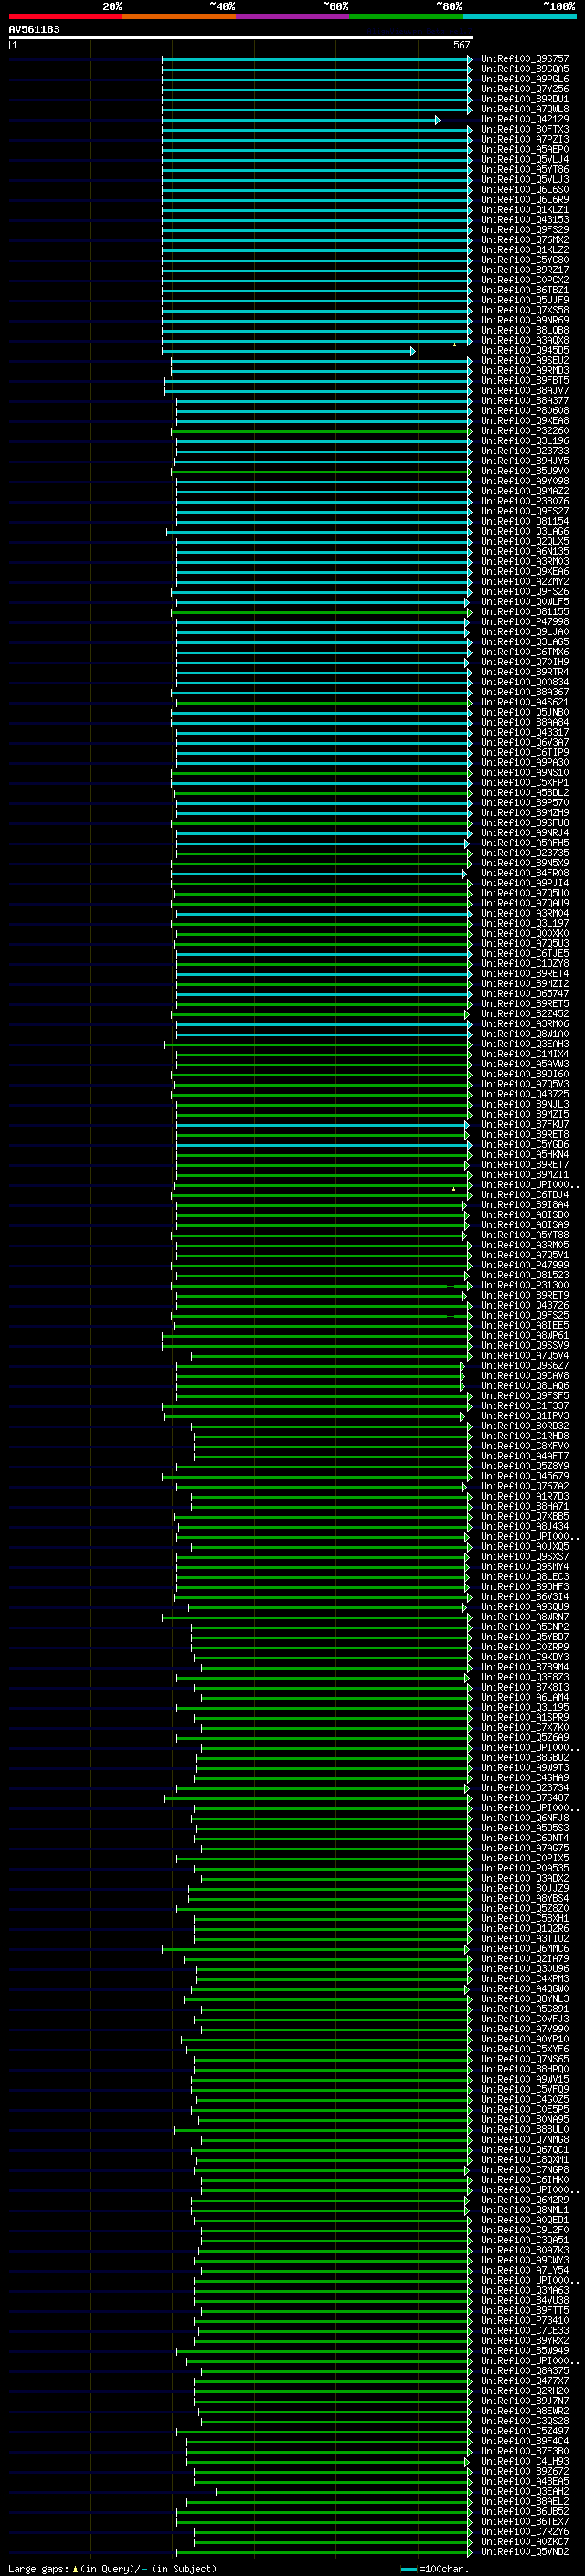585x2576 pixels.
Task: Select hit UniRef100_Q945D5
Action: pos(524,351)
